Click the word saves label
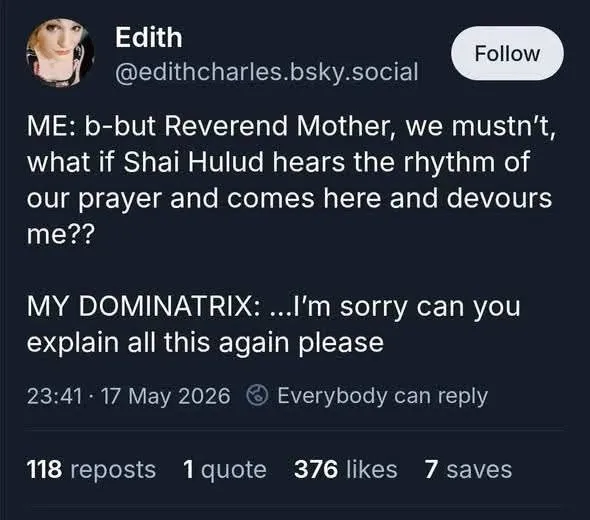590x520 pixels. click(479, 470)
